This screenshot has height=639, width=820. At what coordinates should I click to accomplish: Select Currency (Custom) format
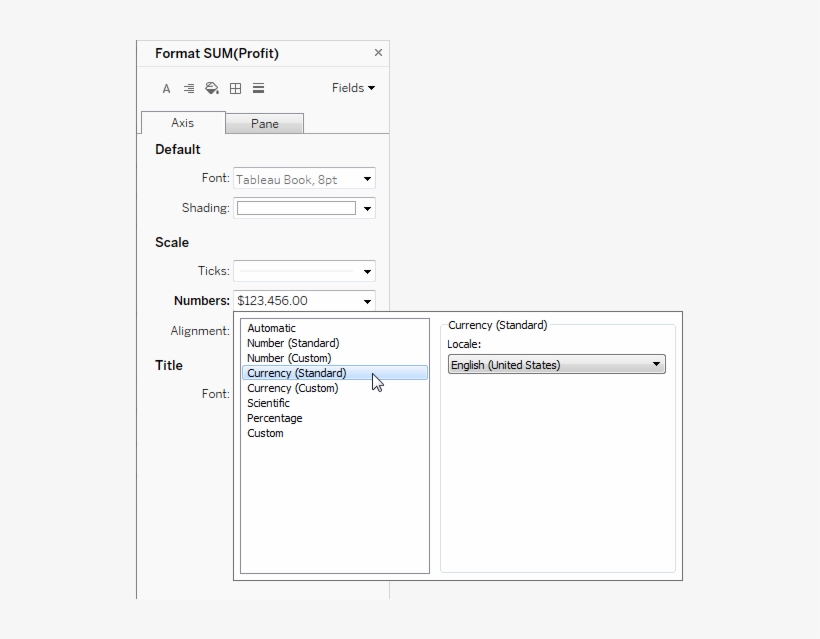(x=335, y=388)
